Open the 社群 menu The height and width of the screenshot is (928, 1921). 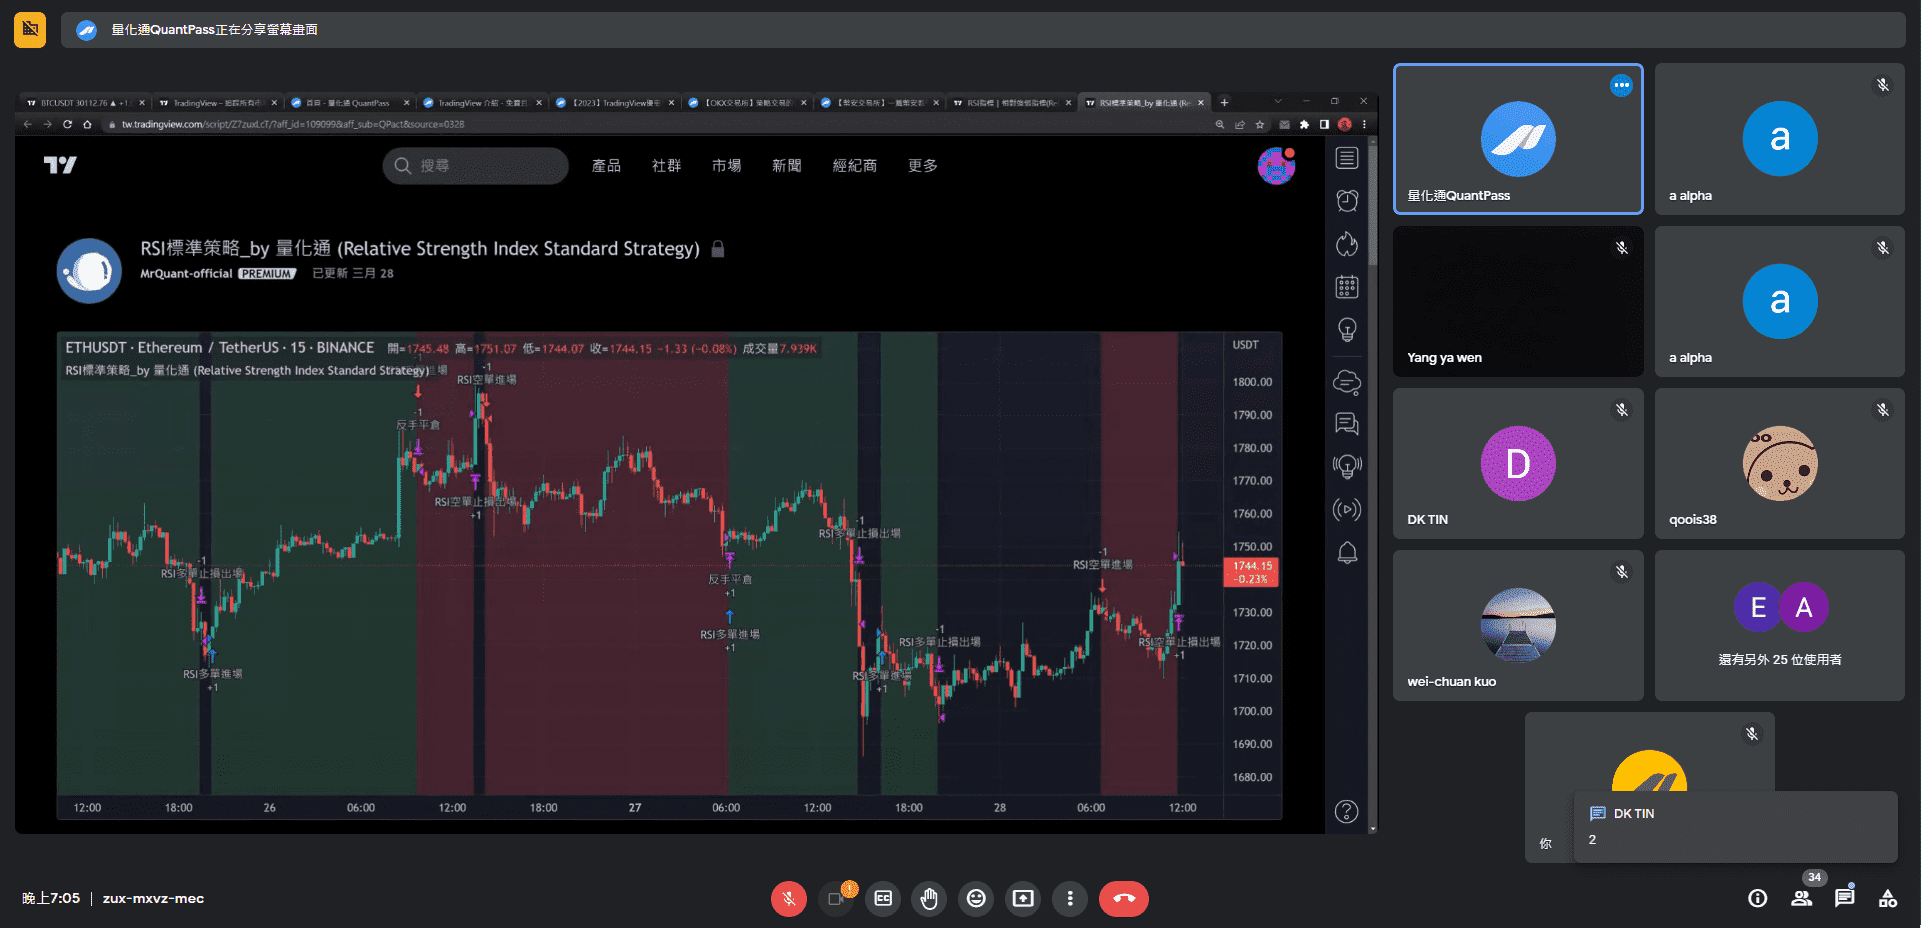tap(666, 166)
